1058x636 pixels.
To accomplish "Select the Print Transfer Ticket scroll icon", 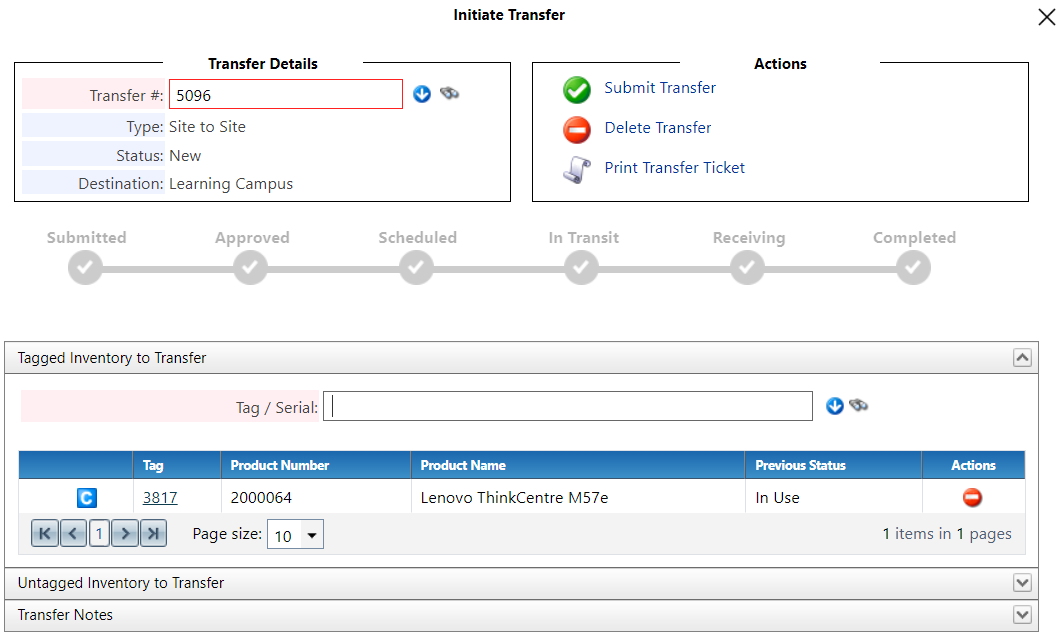I will pyautogui.click(x=577, y=167).
